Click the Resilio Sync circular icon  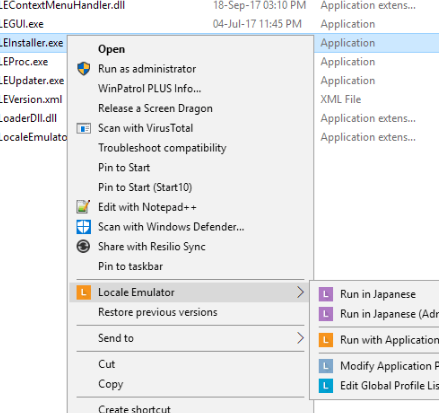(x=83, y=247)
